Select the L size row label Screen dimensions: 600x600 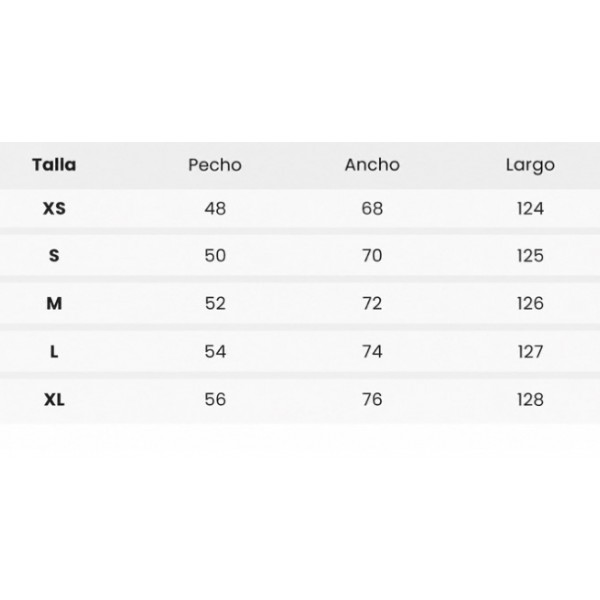(x=54, y=351)
